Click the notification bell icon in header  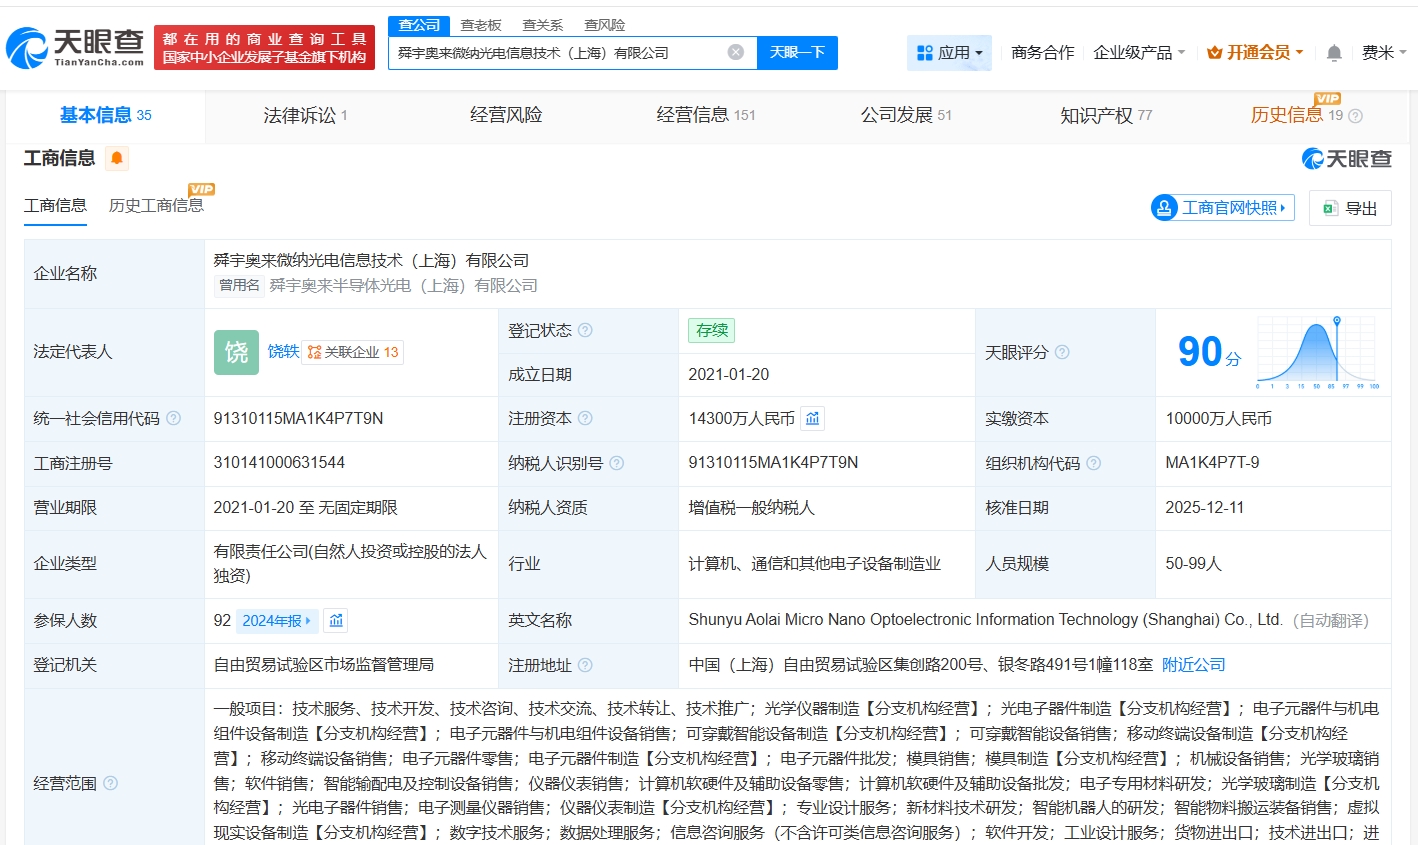coord(1334,53)
